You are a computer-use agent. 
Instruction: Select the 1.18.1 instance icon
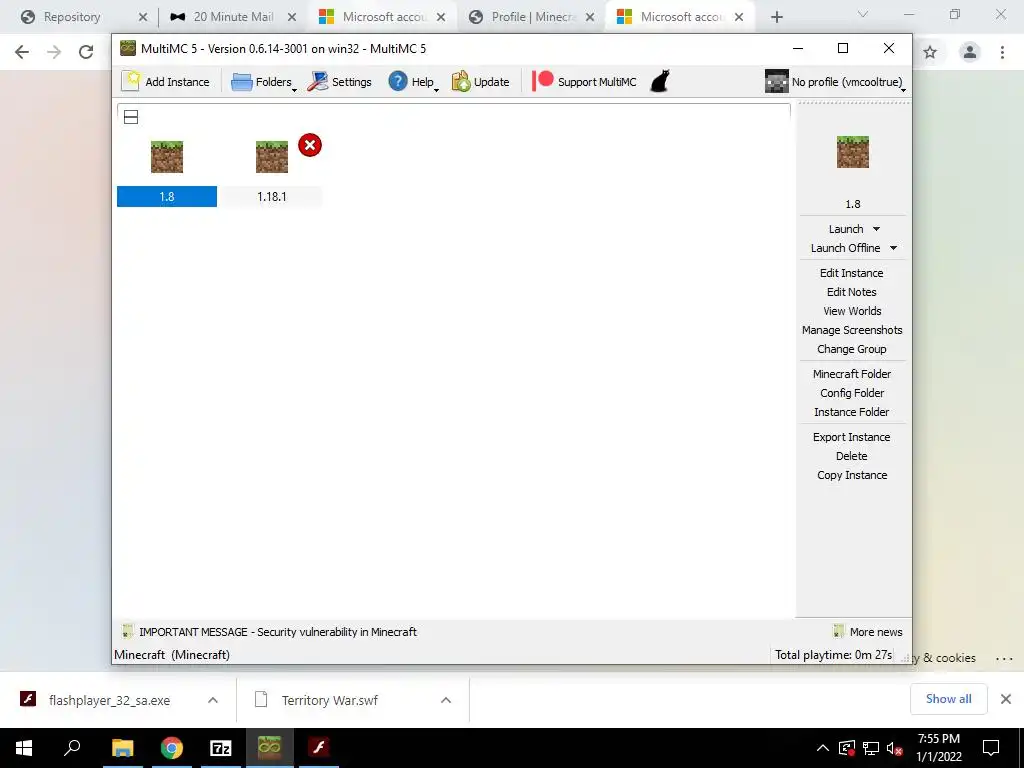[272, 157]
